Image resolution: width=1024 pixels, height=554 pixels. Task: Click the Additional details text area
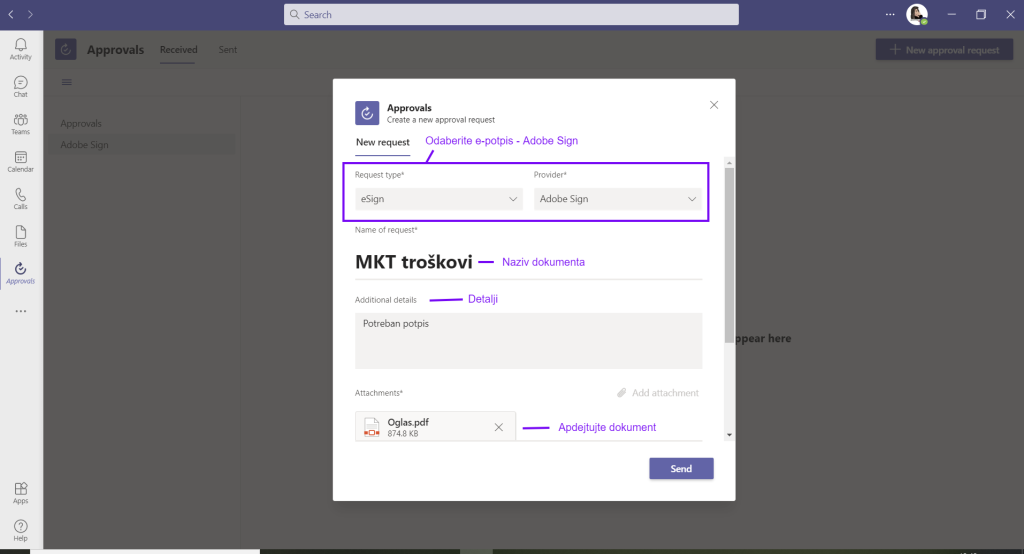[x=528, y=341]
